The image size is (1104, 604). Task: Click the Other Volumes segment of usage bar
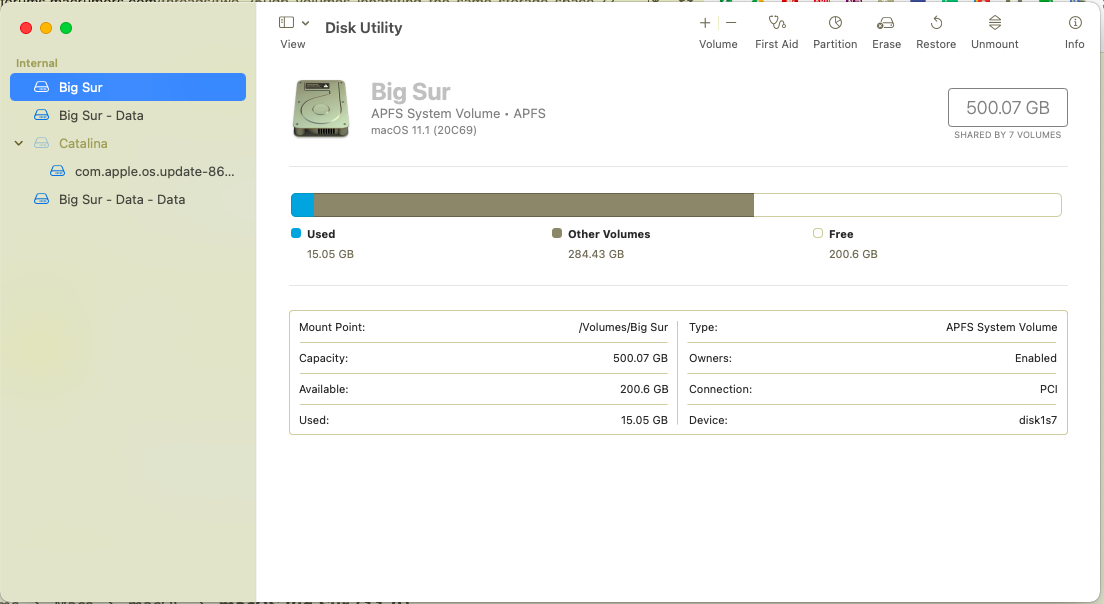click(534, 205)
